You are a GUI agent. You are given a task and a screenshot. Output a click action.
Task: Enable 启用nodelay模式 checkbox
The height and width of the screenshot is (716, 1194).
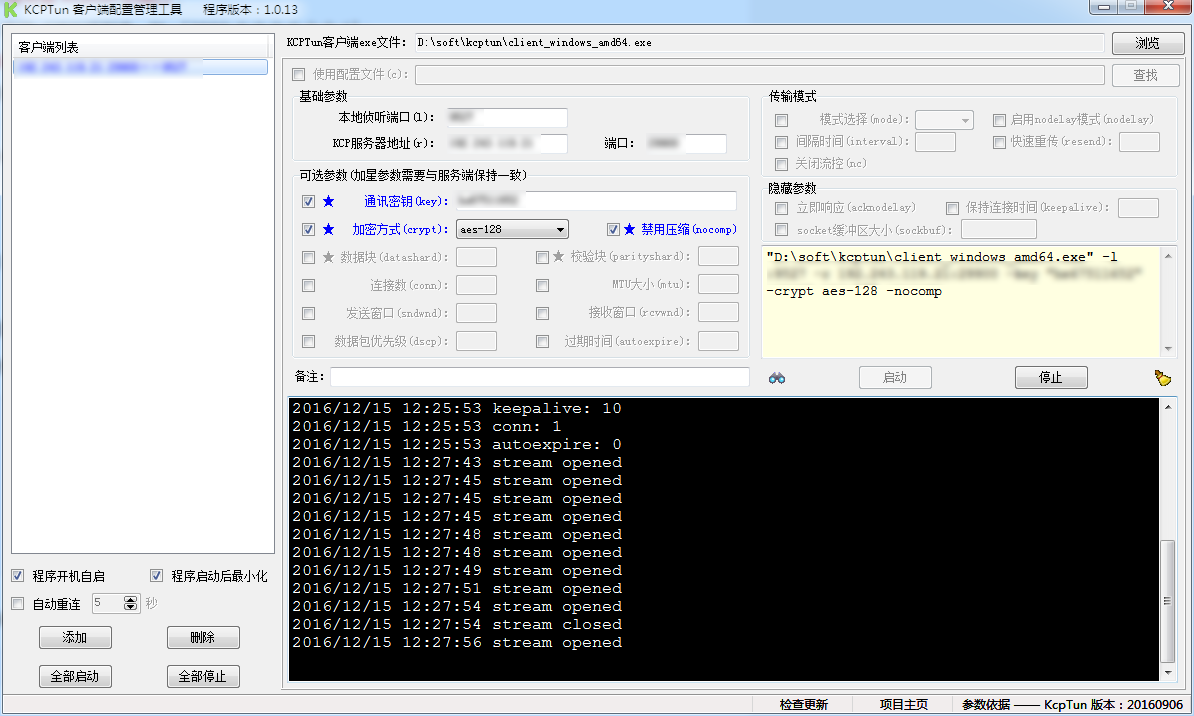point(999,120)
